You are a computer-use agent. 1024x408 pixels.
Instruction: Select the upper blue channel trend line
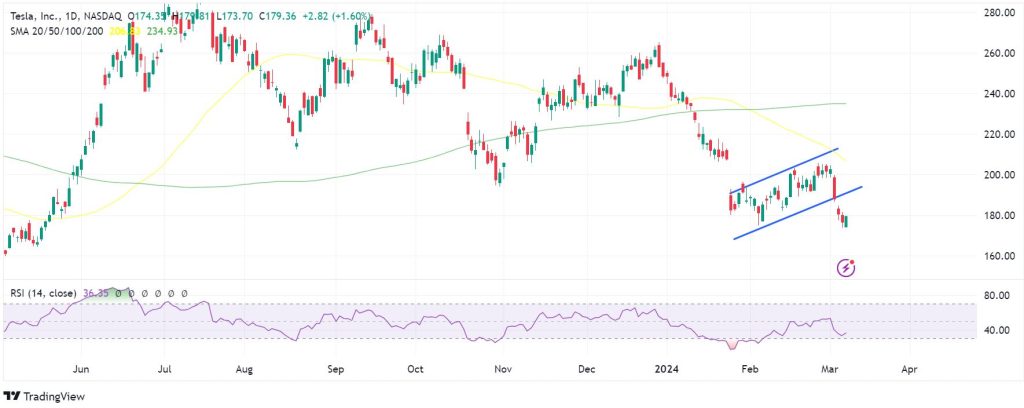[x=784, y=170]
